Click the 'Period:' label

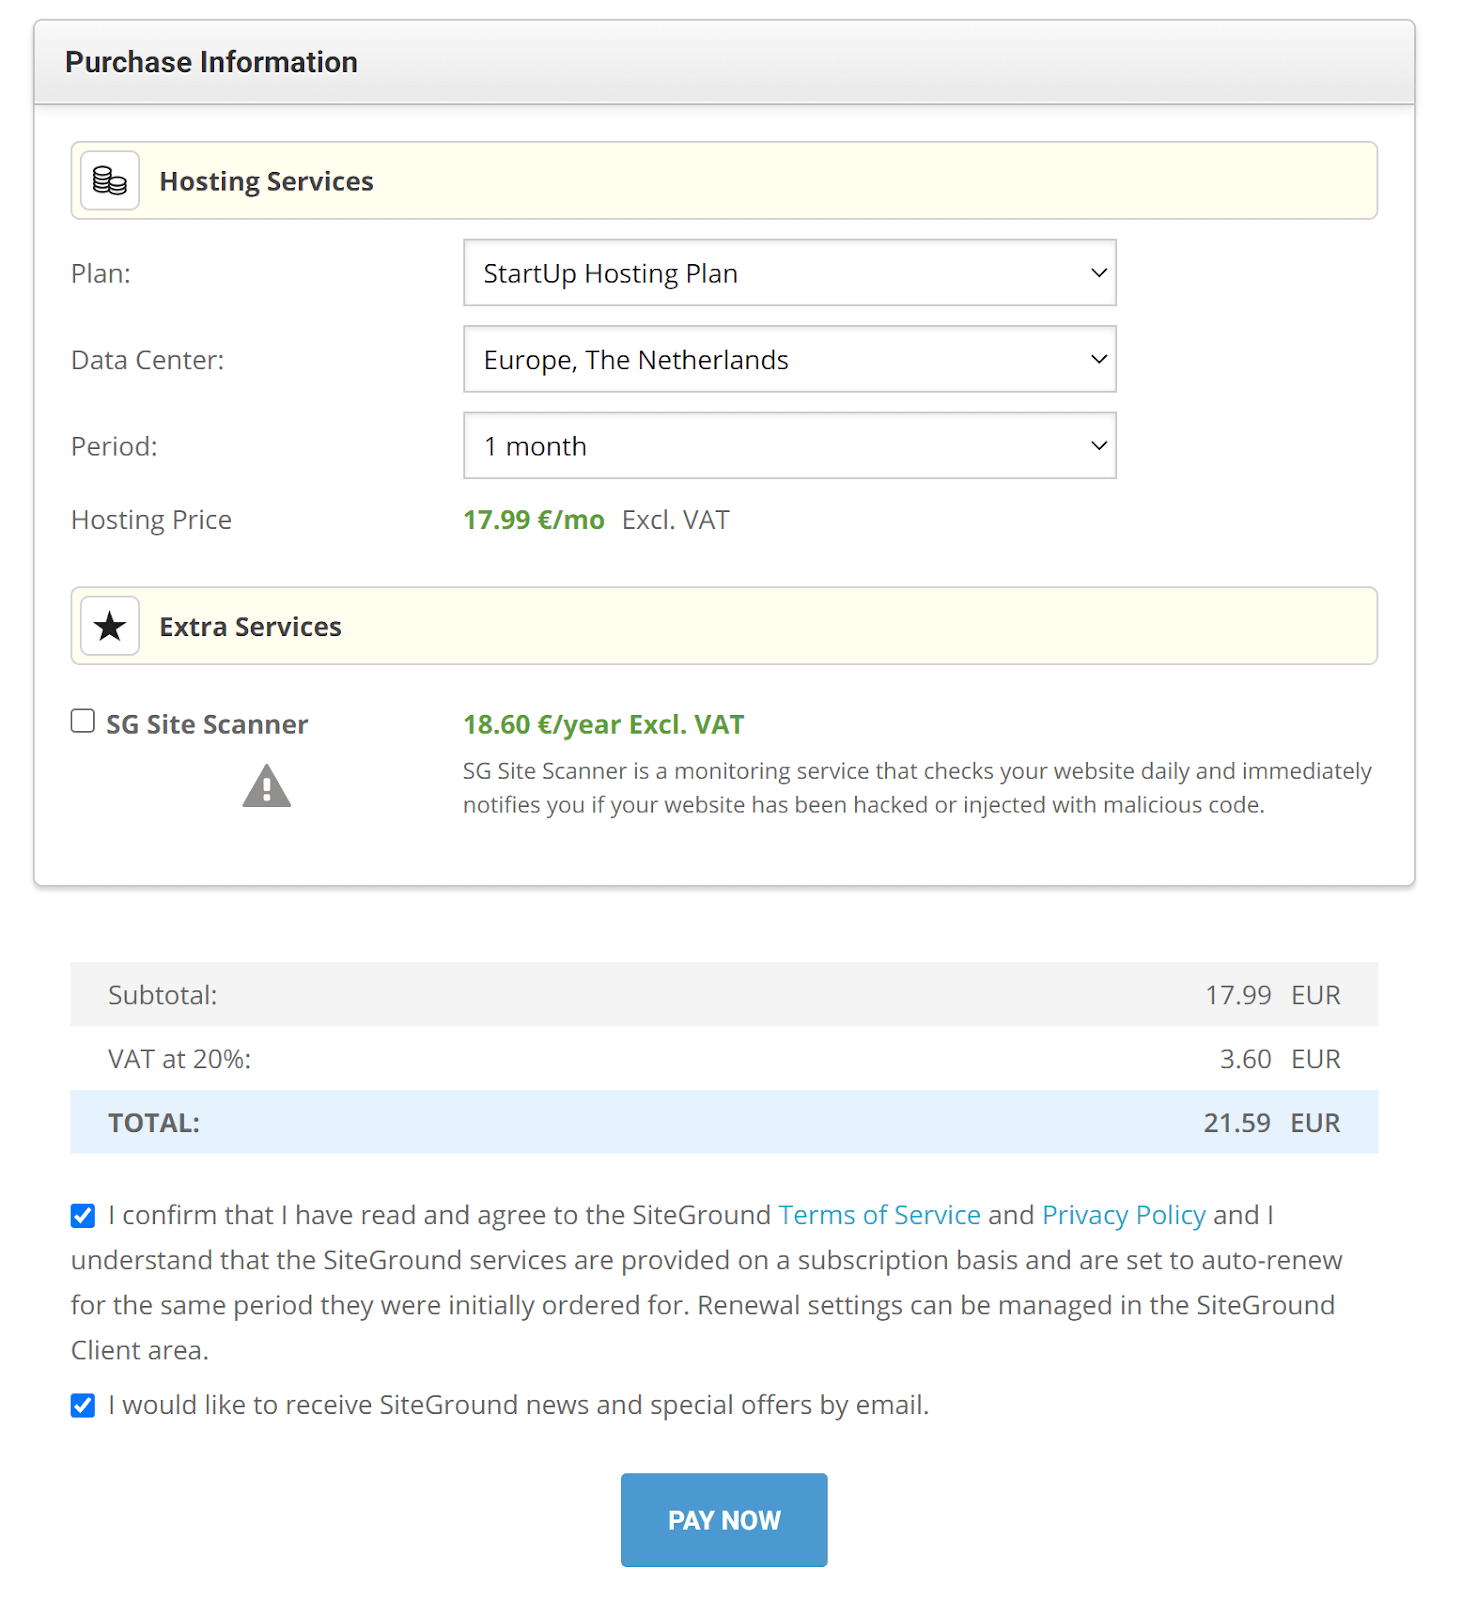114,446
